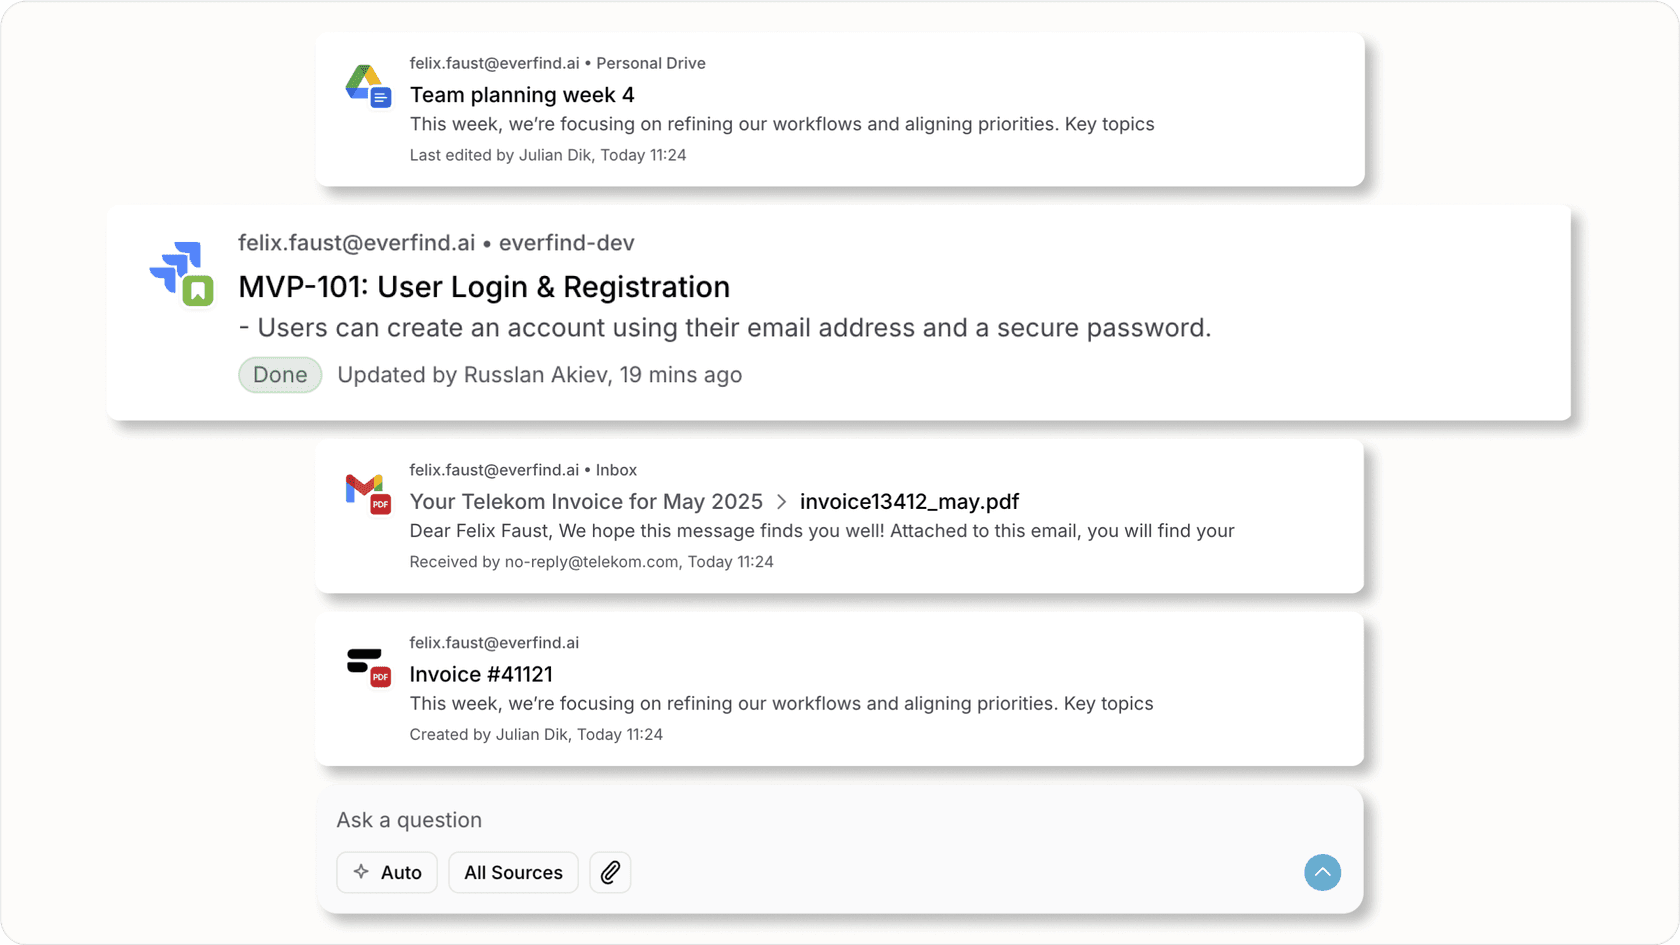Click the PDF badge on the Gmail result icon
Screen dimensions: 1680x945
click(x=382, y=503)
